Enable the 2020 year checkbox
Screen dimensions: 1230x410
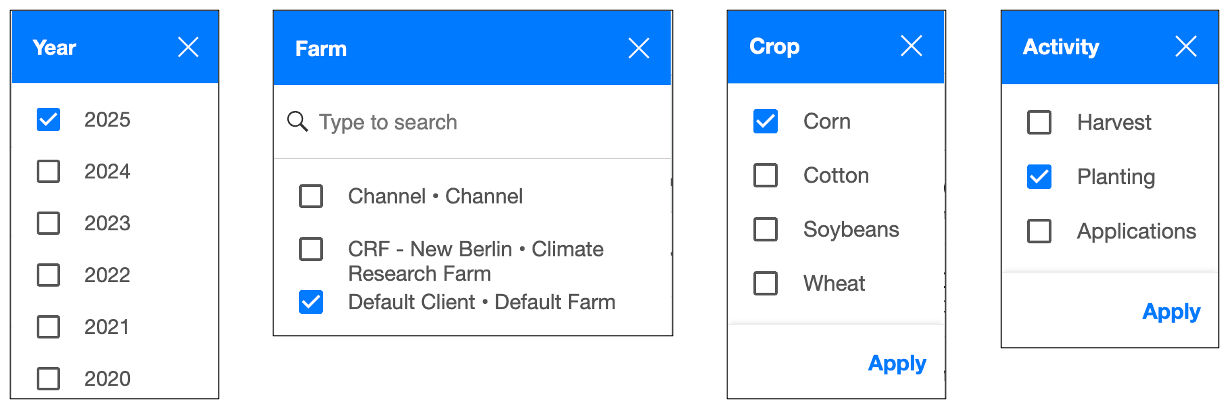[x=48, y=379]
